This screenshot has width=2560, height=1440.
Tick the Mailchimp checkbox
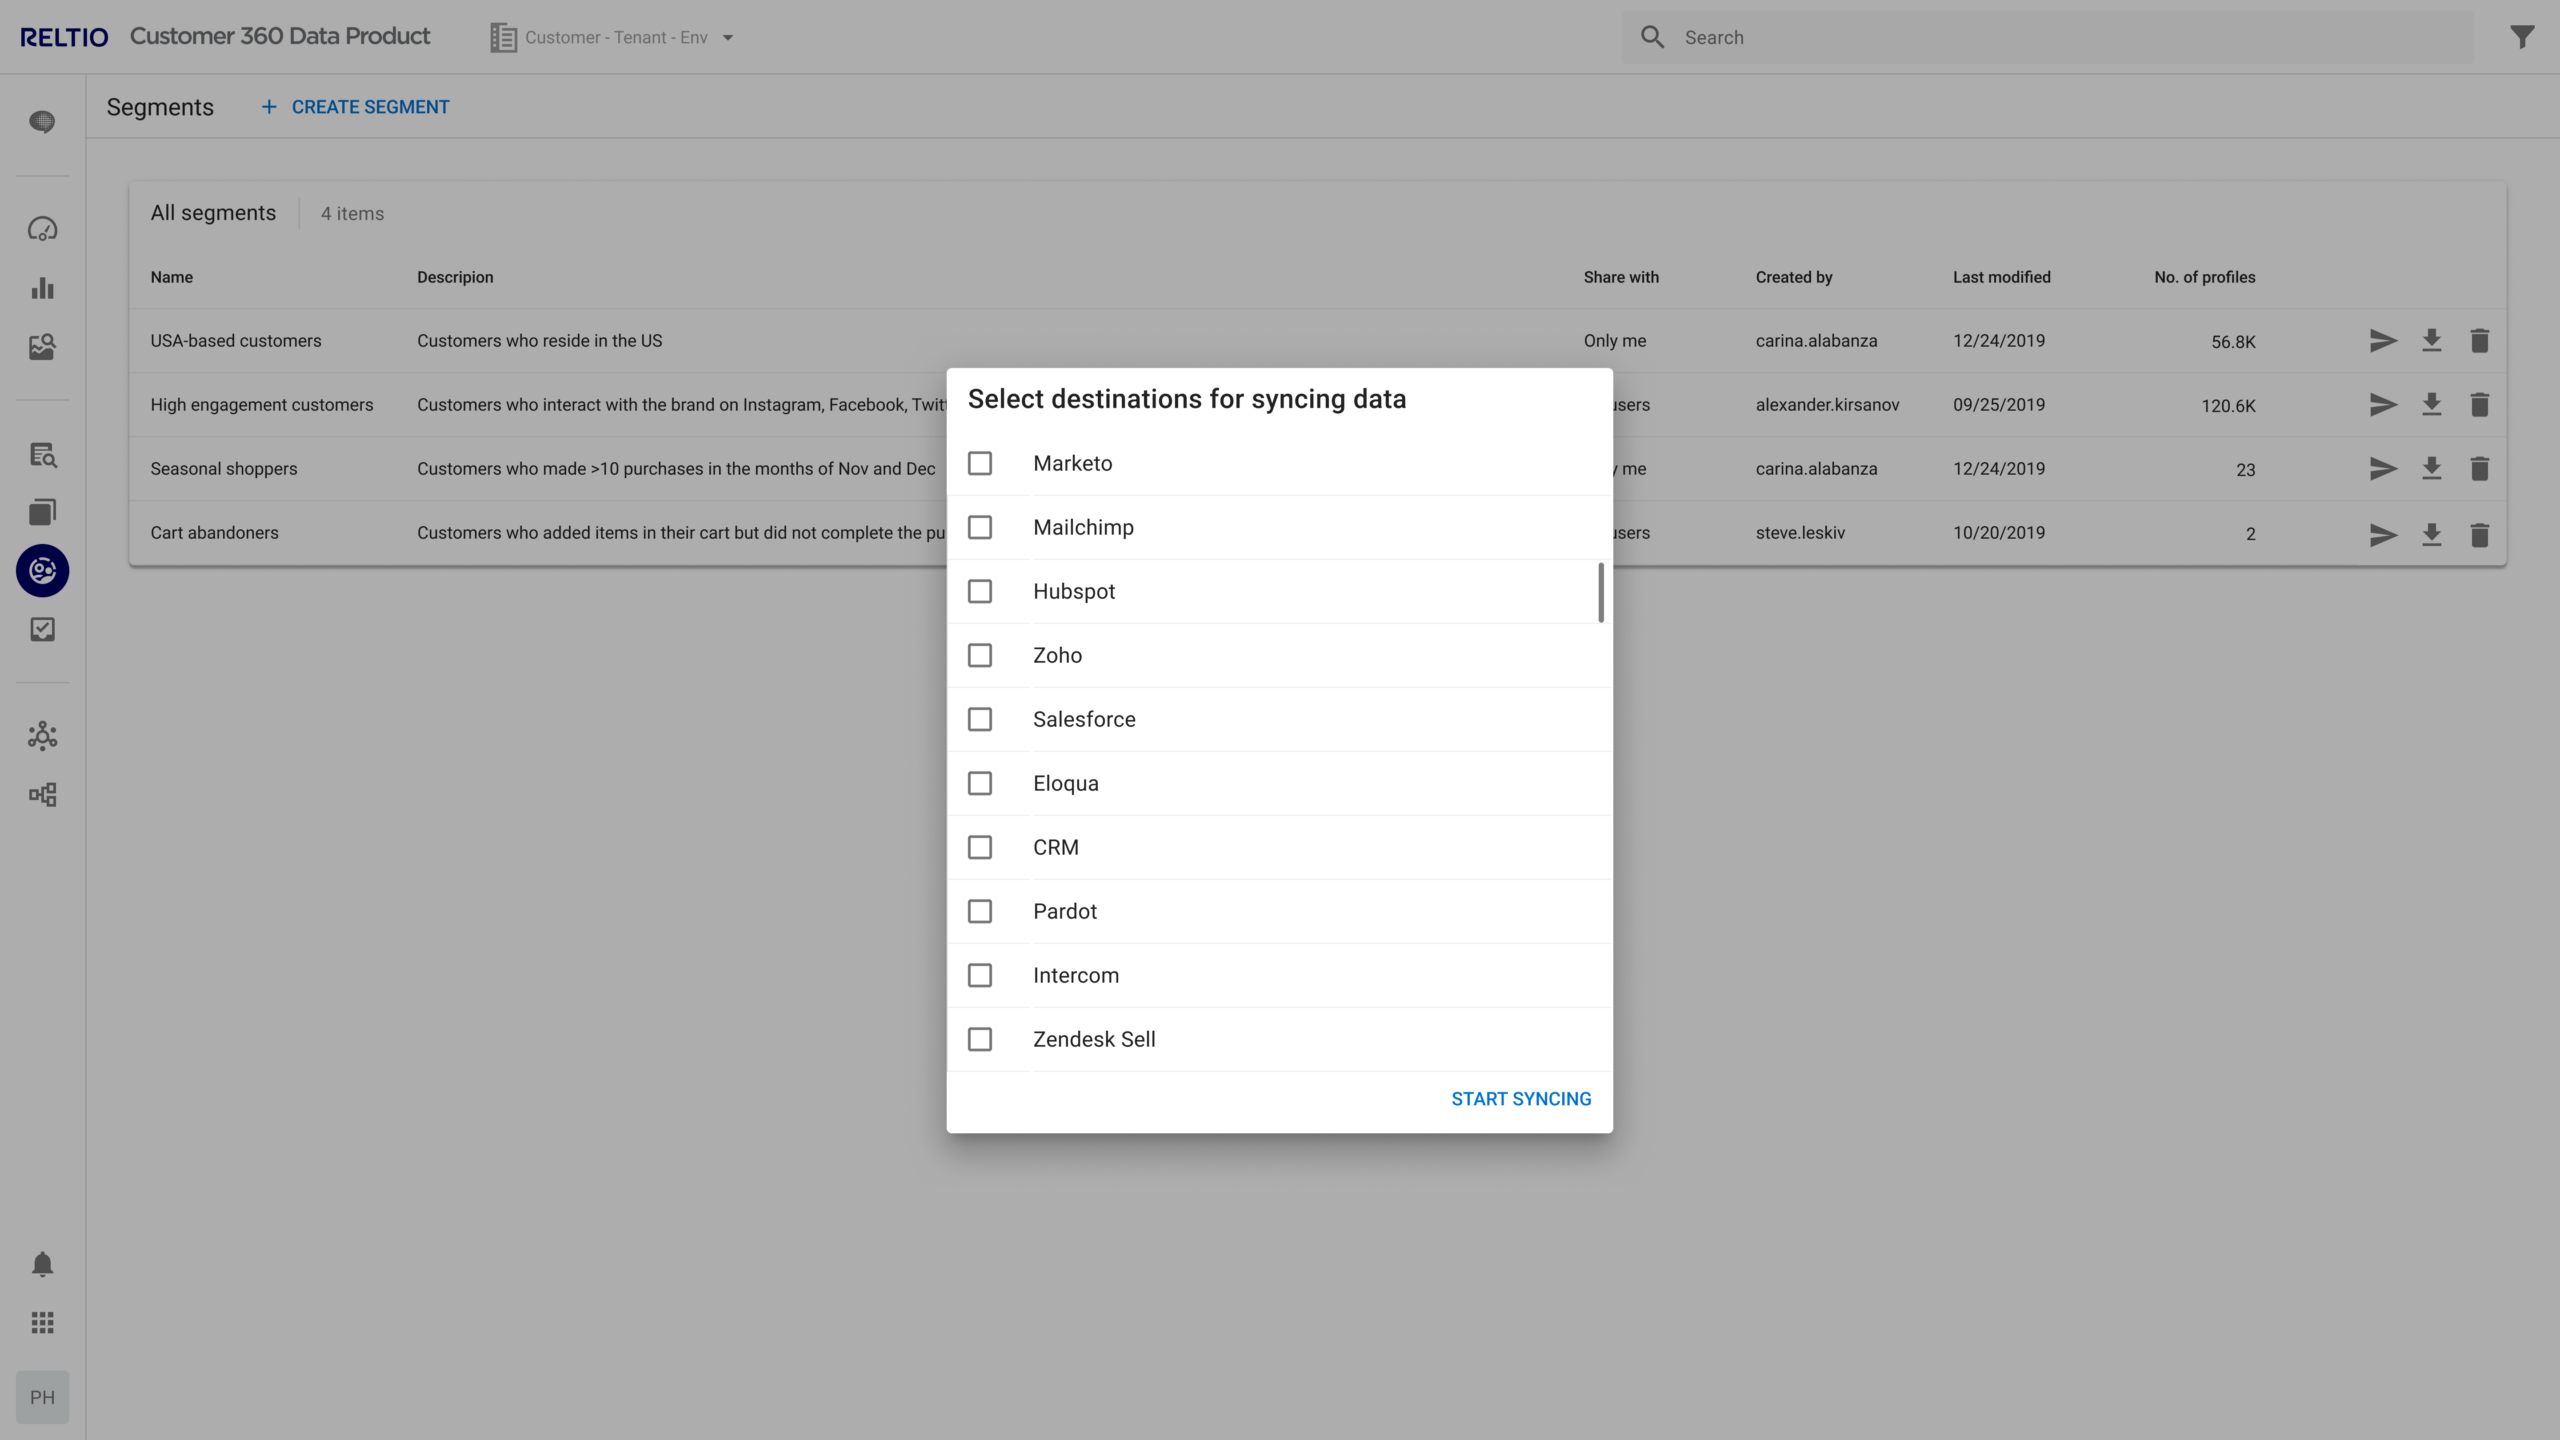click(x=980, y=527)
